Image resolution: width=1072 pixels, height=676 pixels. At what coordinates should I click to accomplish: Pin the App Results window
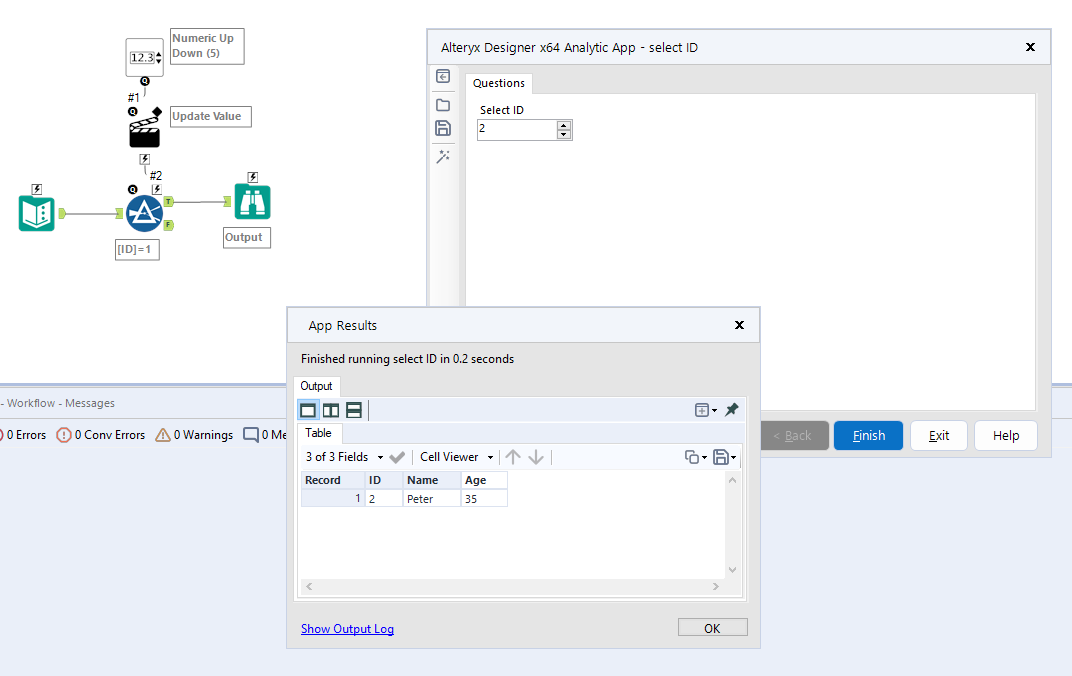point(731,409)
